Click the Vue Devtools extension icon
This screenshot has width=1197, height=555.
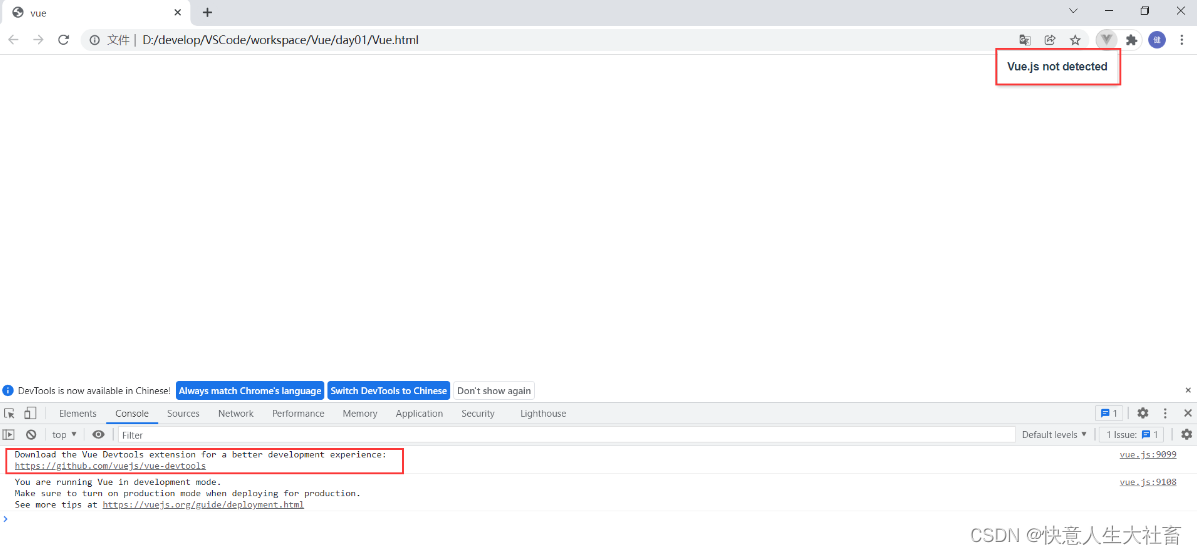[1105, 40]
